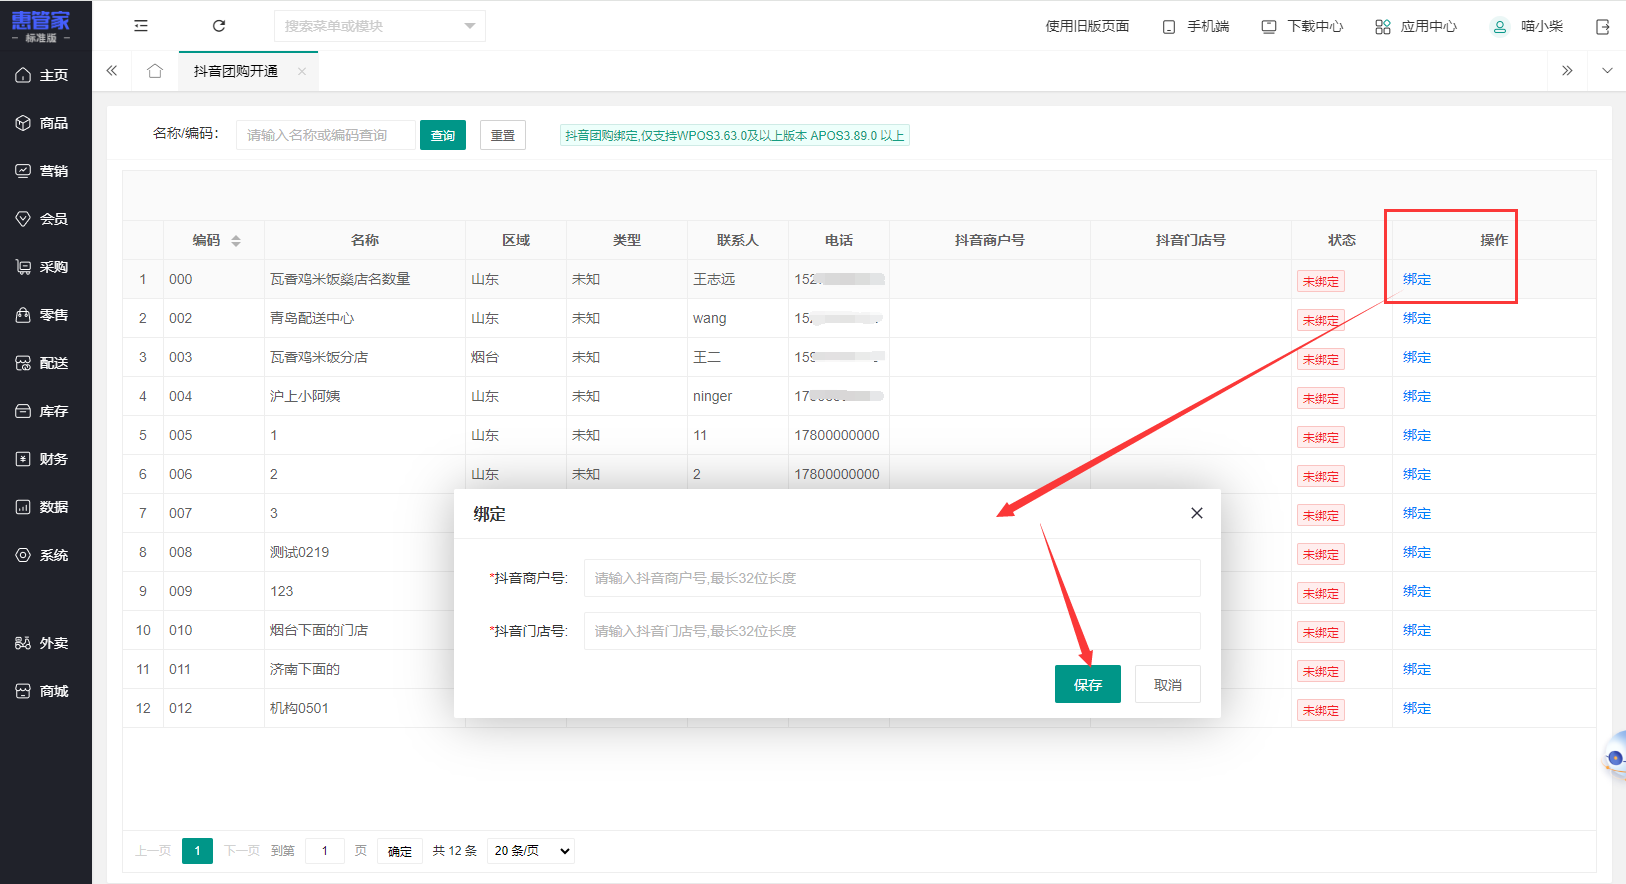Click page number 1 button
1626x884 pixels.
click(197, 851)
